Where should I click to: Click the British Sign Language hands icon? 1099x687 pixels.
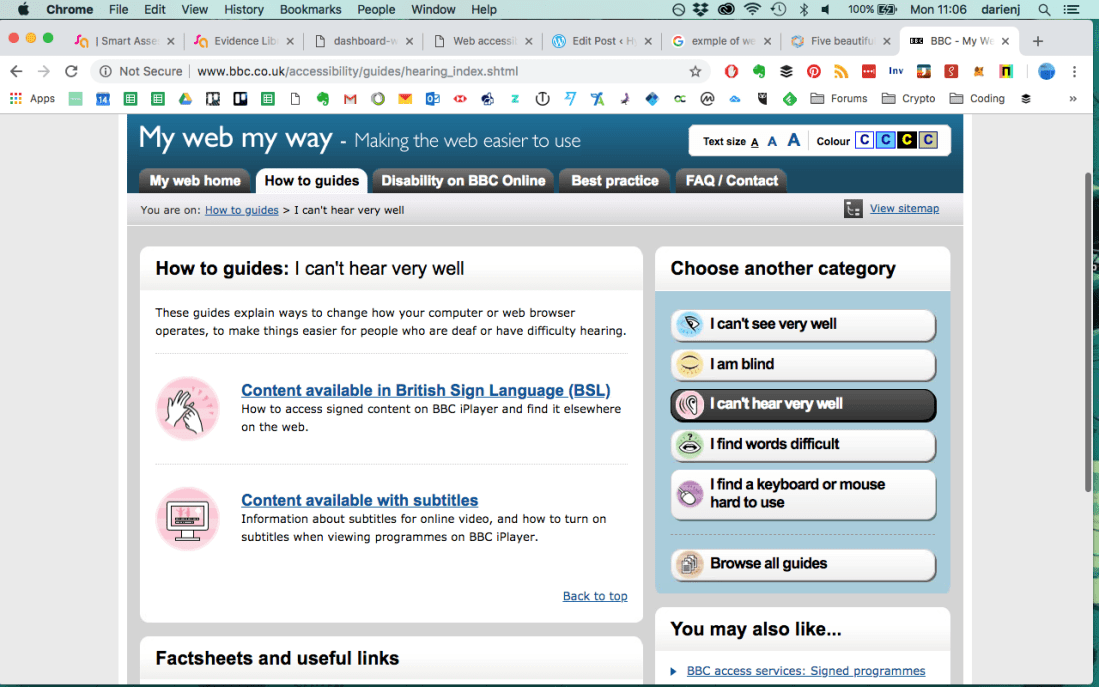tap(188, 408)
